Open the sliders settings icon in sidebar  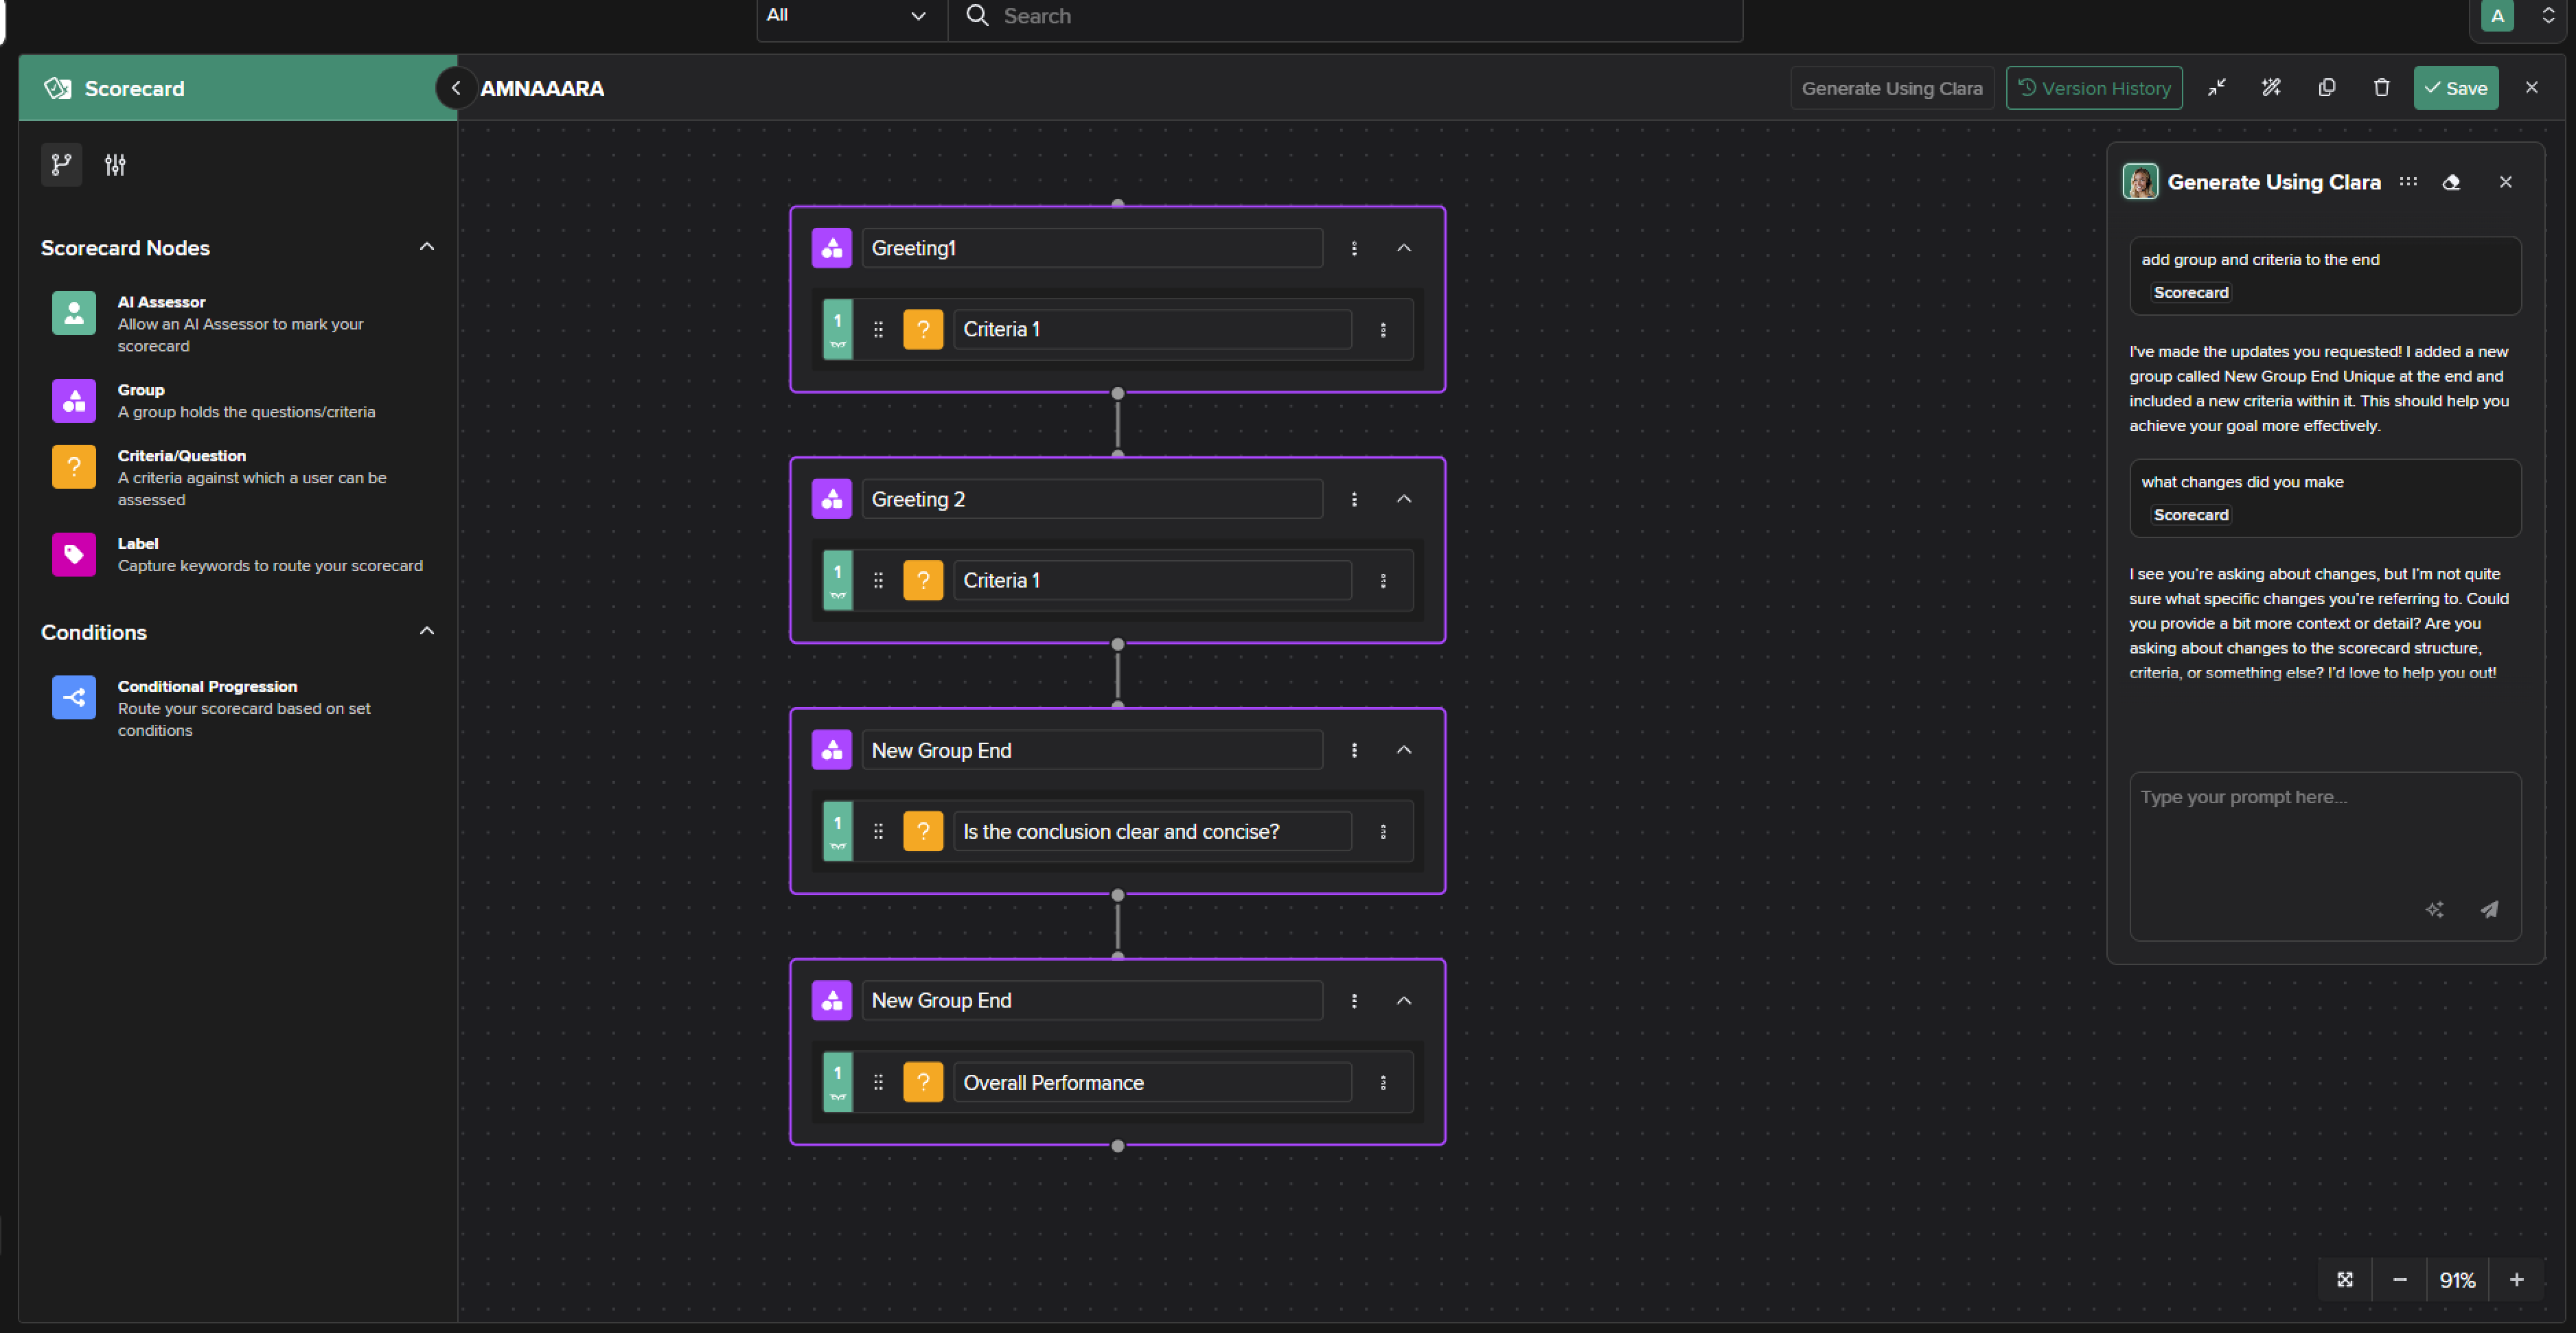[x=116, y=165]
